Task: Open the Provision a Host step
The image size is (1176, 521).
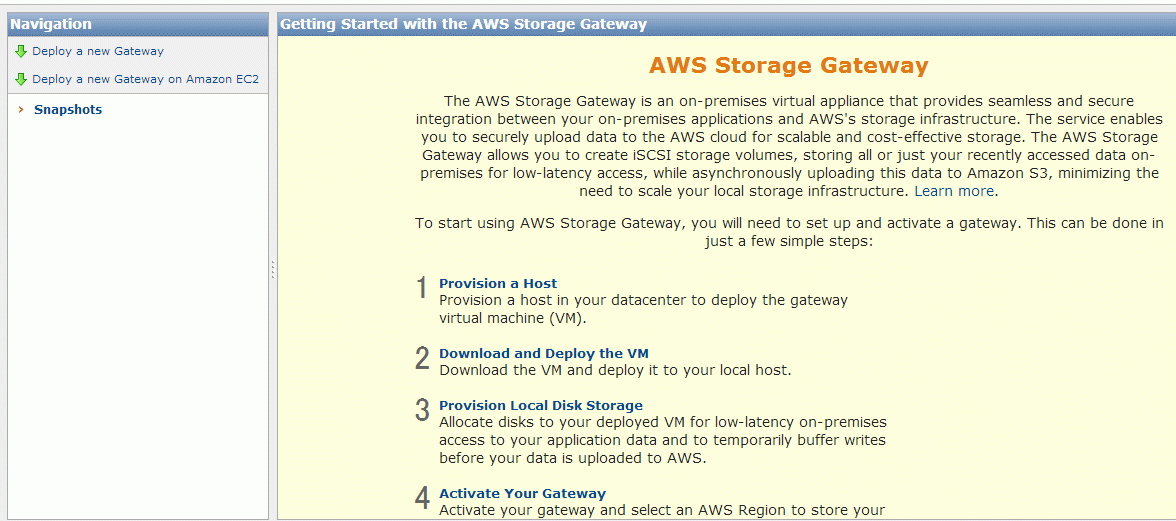Action: [498, 283]
